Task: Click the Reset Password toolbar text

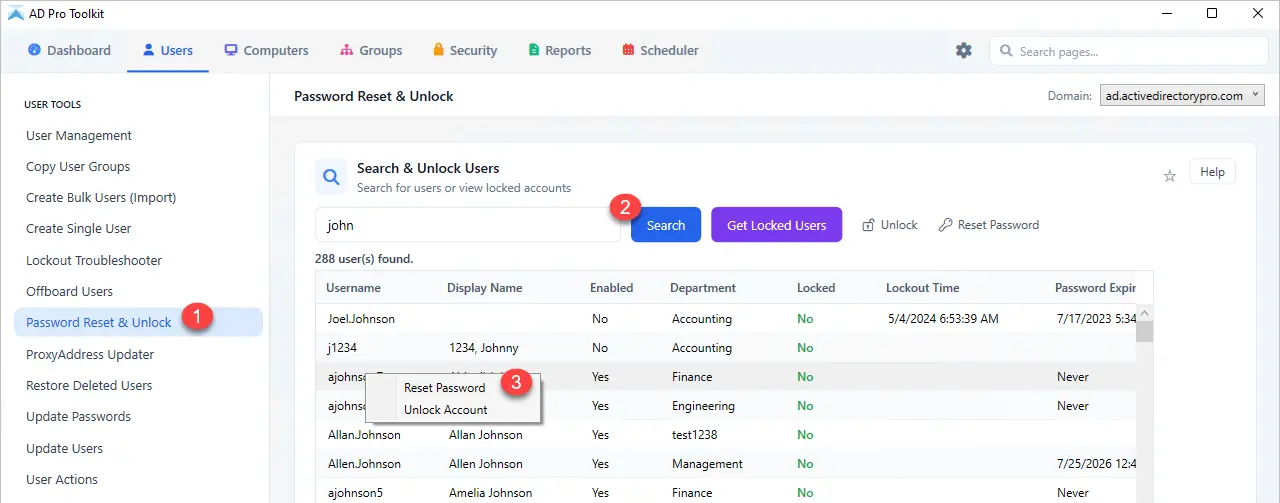Action: [x=998, y=225]
